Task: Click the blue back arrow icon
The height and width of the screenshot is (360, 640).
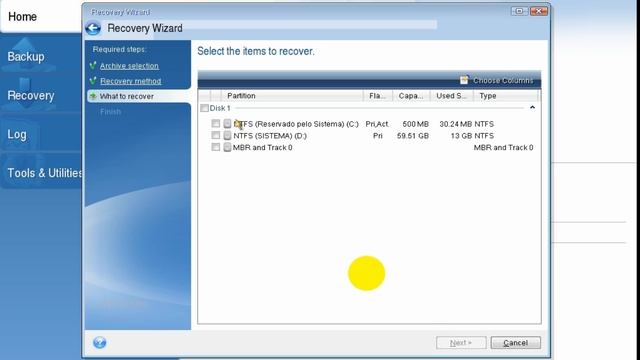Action: 93,28
